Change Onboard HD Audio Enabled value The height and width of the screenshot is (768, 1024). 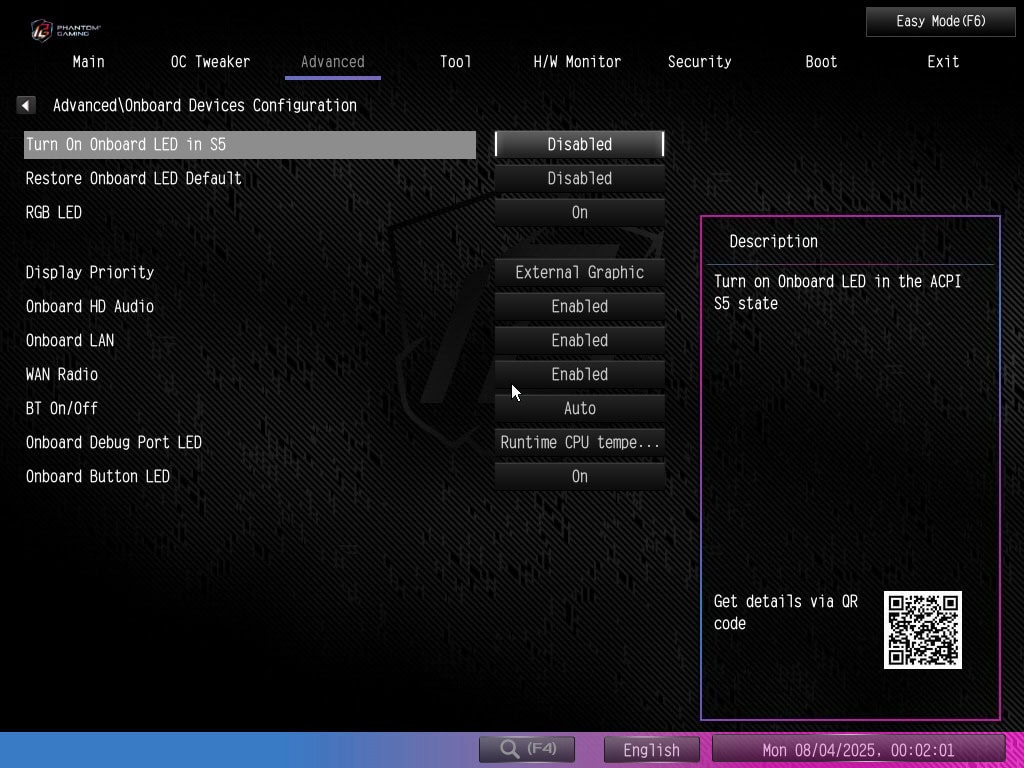coord(579,306)
